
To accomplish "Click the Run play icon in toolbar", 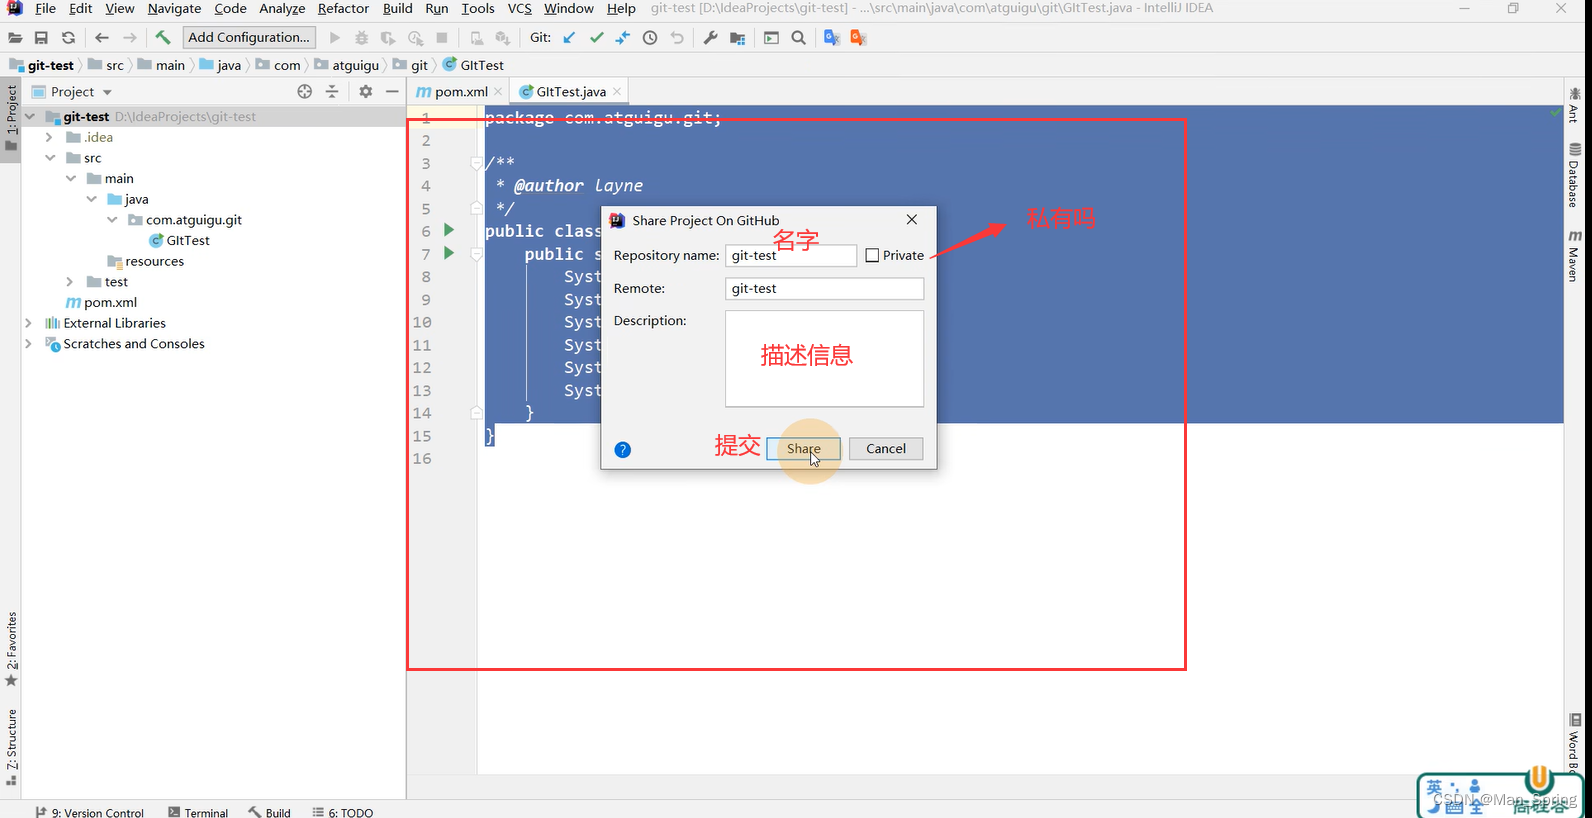I will tap(335, 38).
